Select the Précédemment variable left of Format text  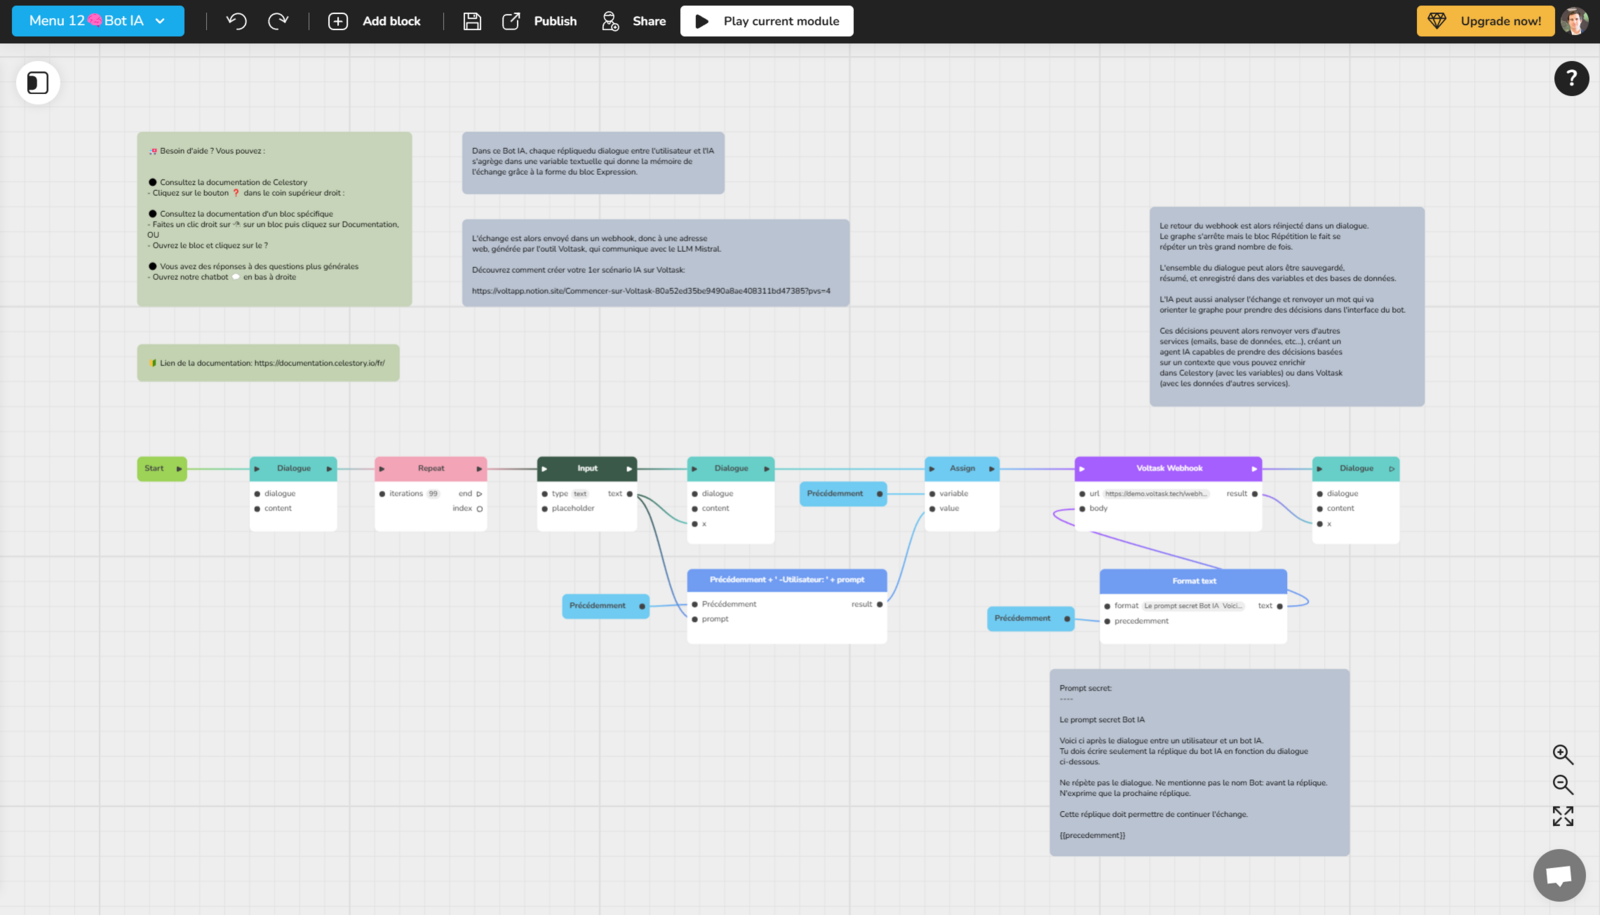pyautogui.click(x=1031, y=619)
